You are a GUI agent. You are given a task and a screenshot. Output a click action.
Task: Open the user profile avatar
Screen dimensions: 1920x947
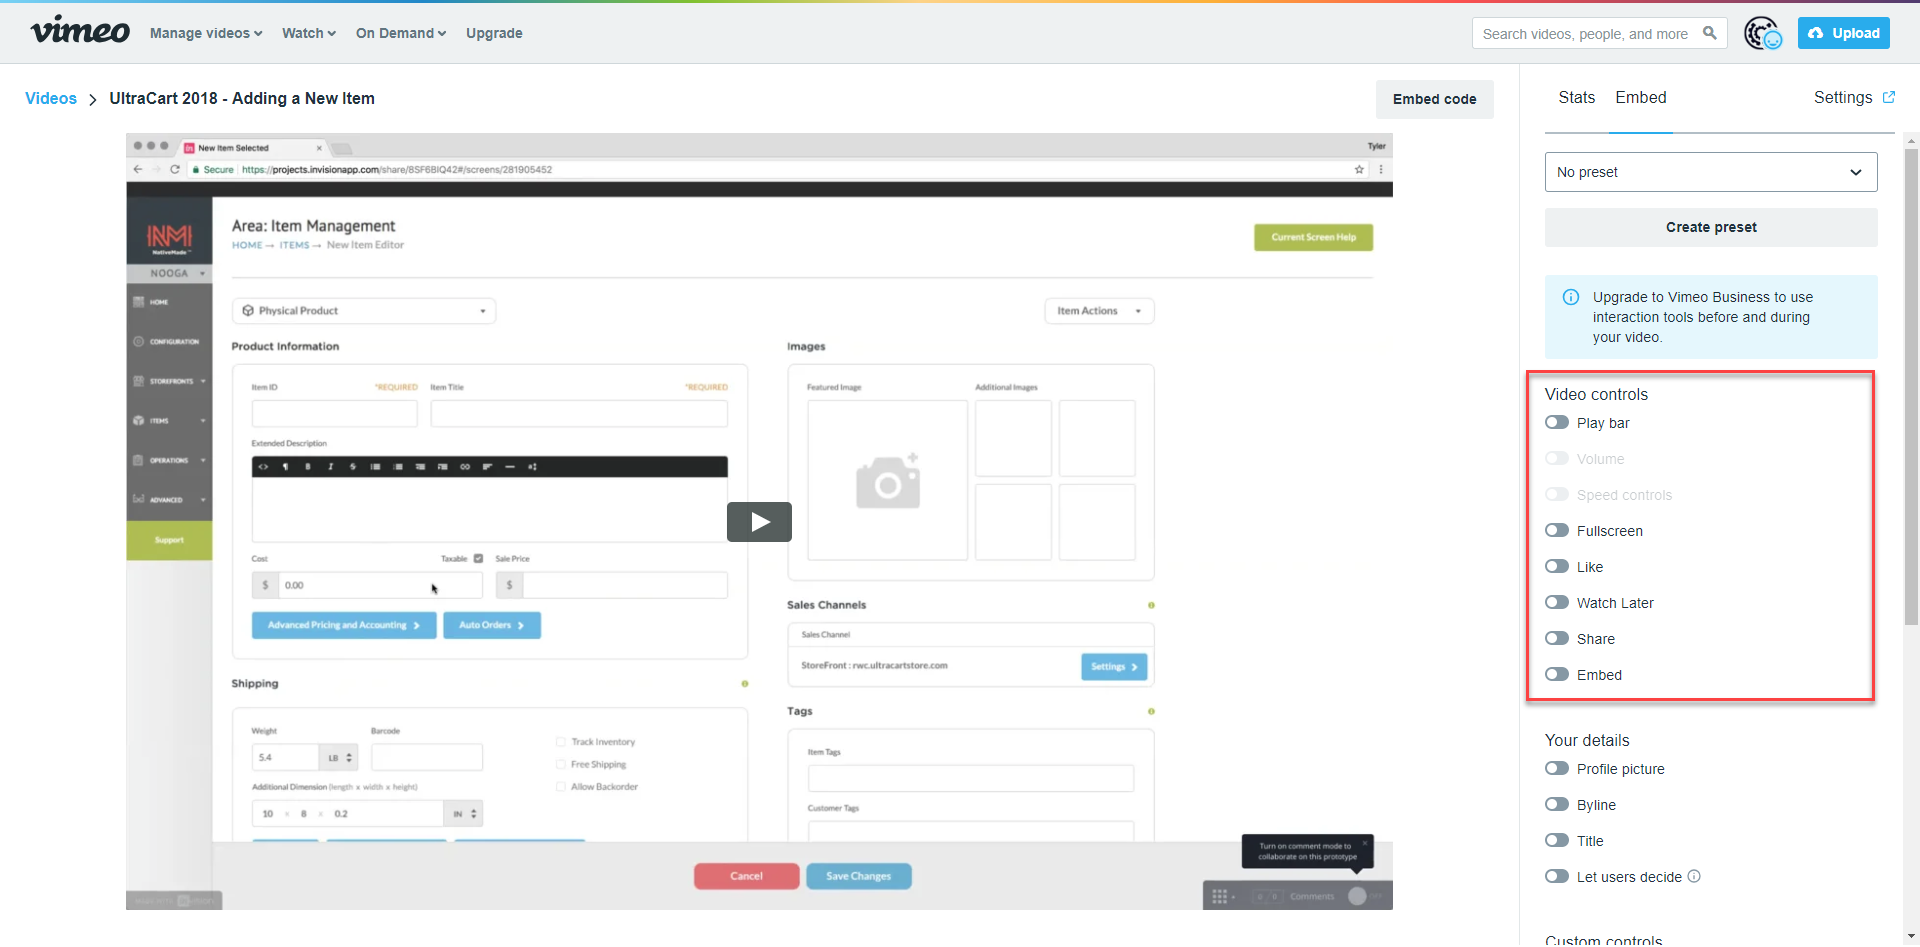coord(1763,33)
